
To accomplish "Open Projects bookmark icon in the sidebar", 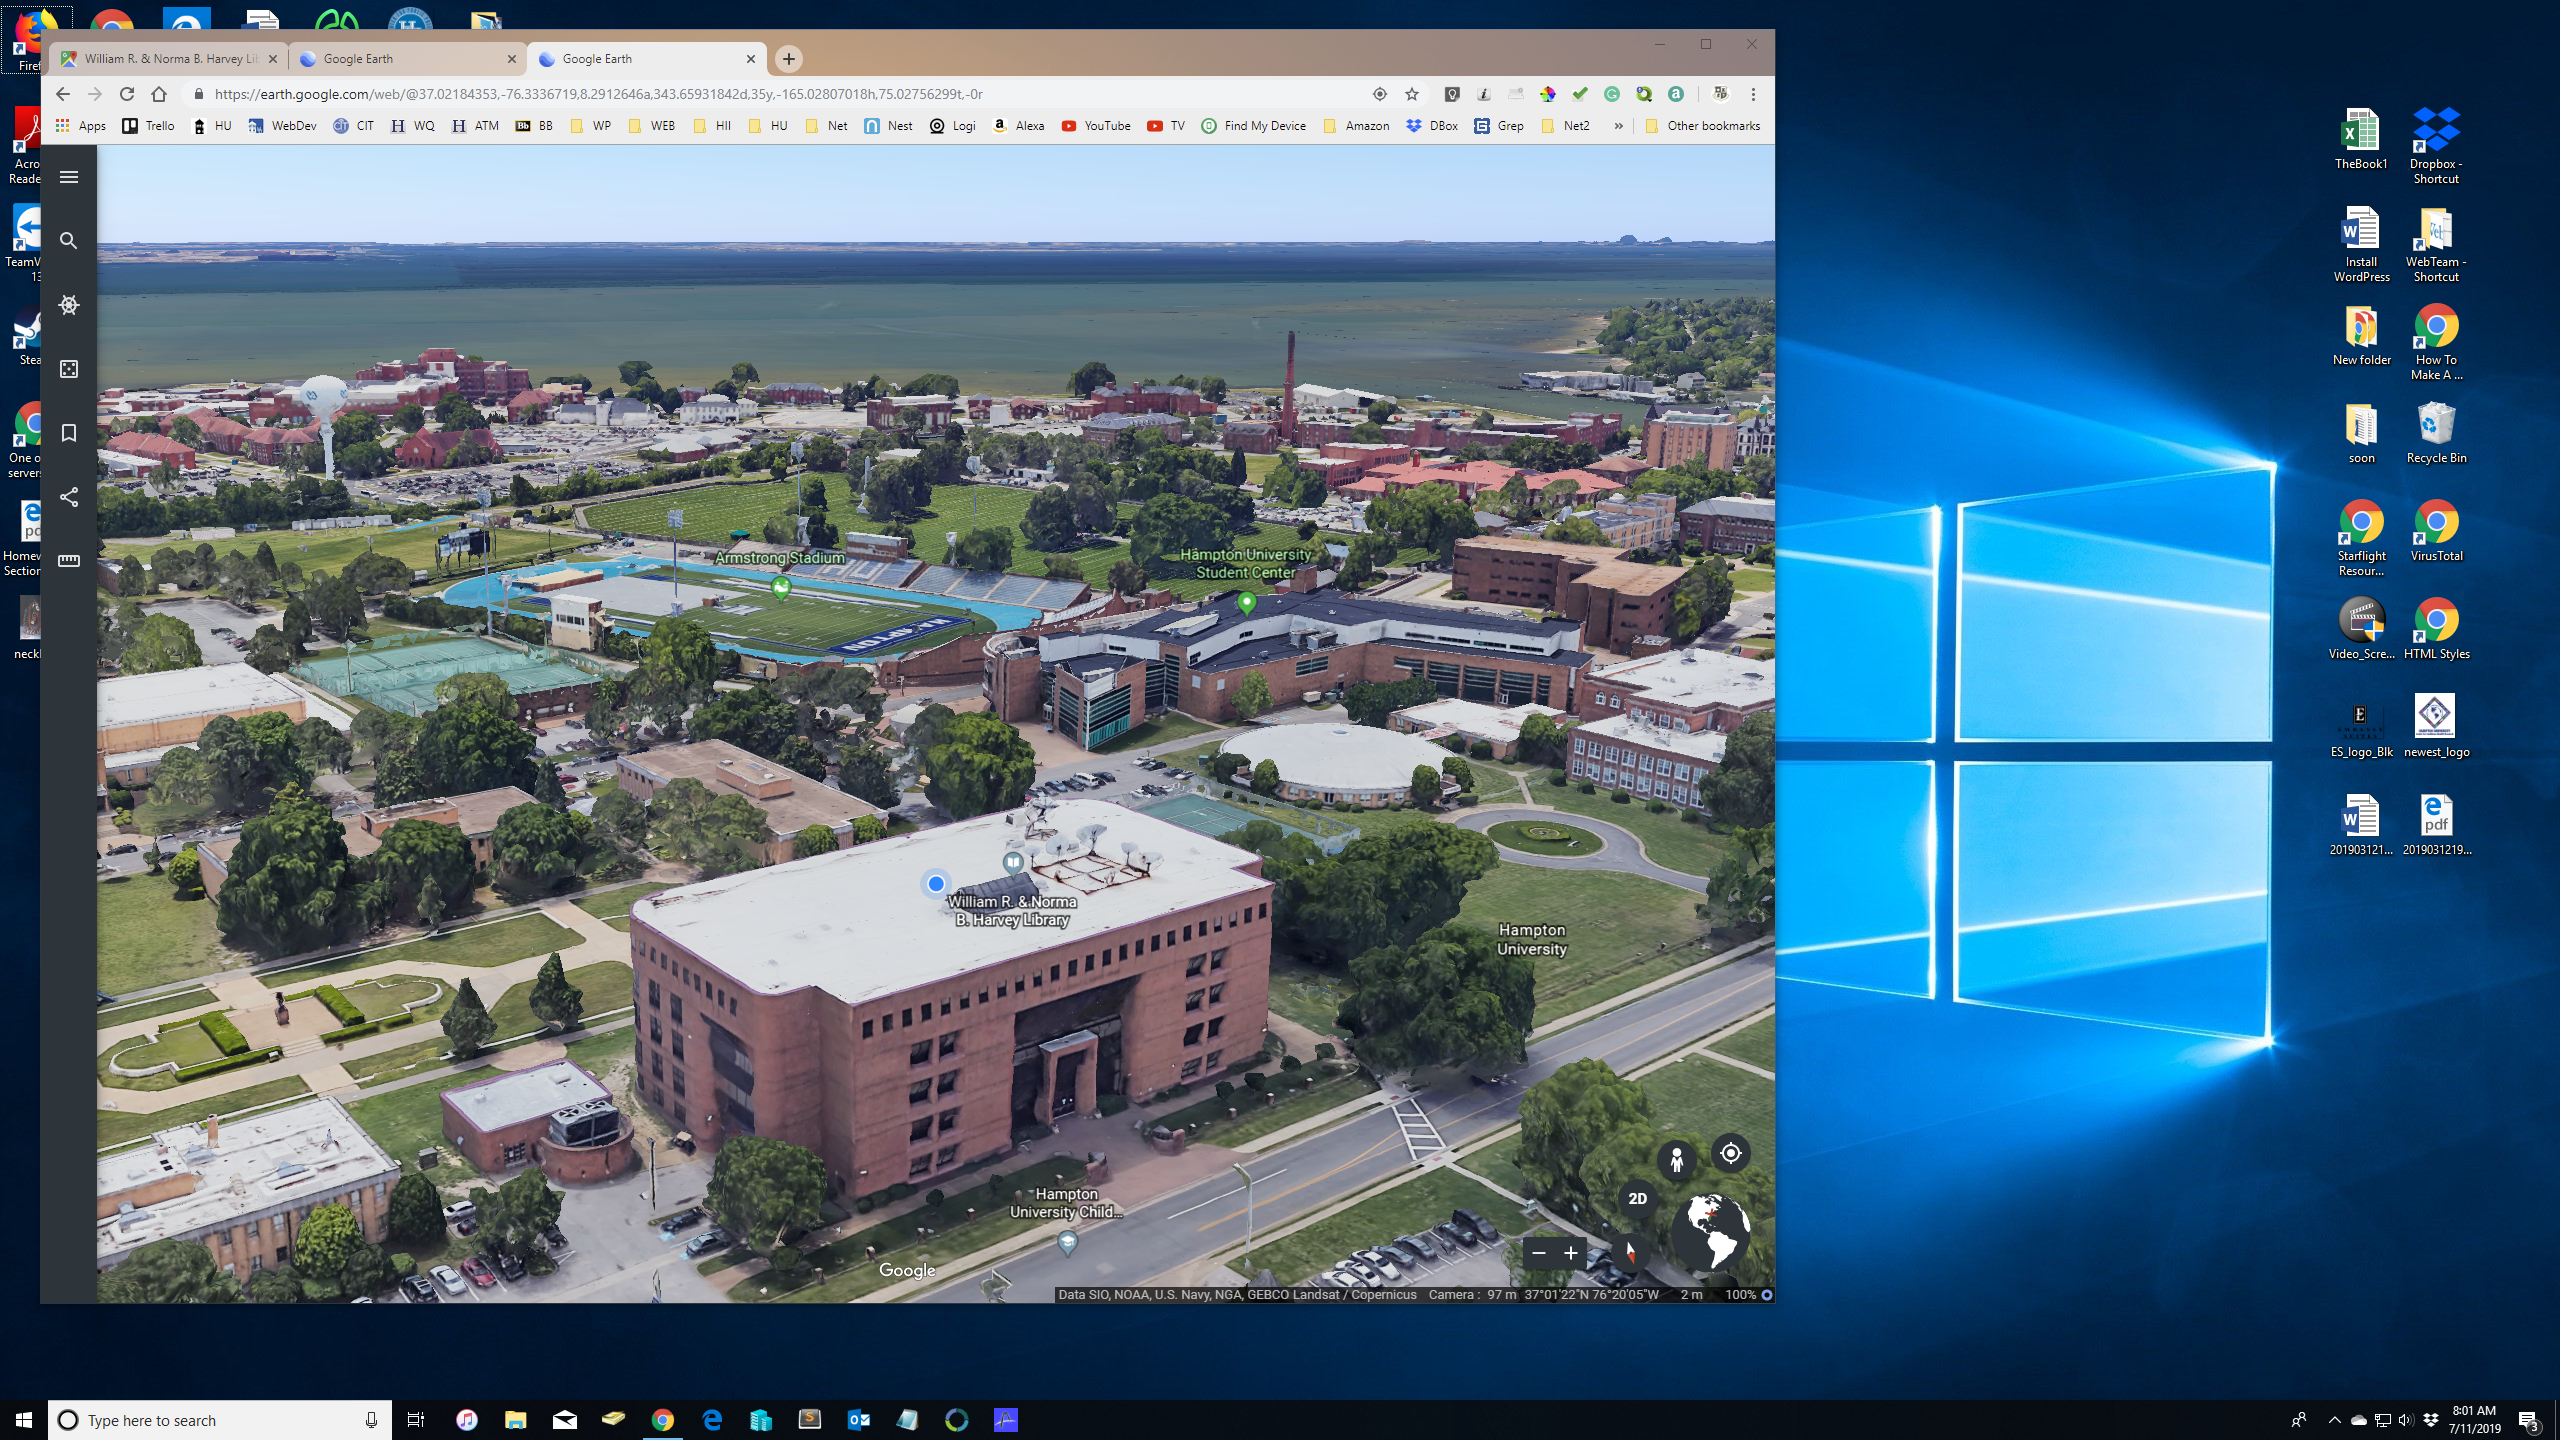I will 69,433.
